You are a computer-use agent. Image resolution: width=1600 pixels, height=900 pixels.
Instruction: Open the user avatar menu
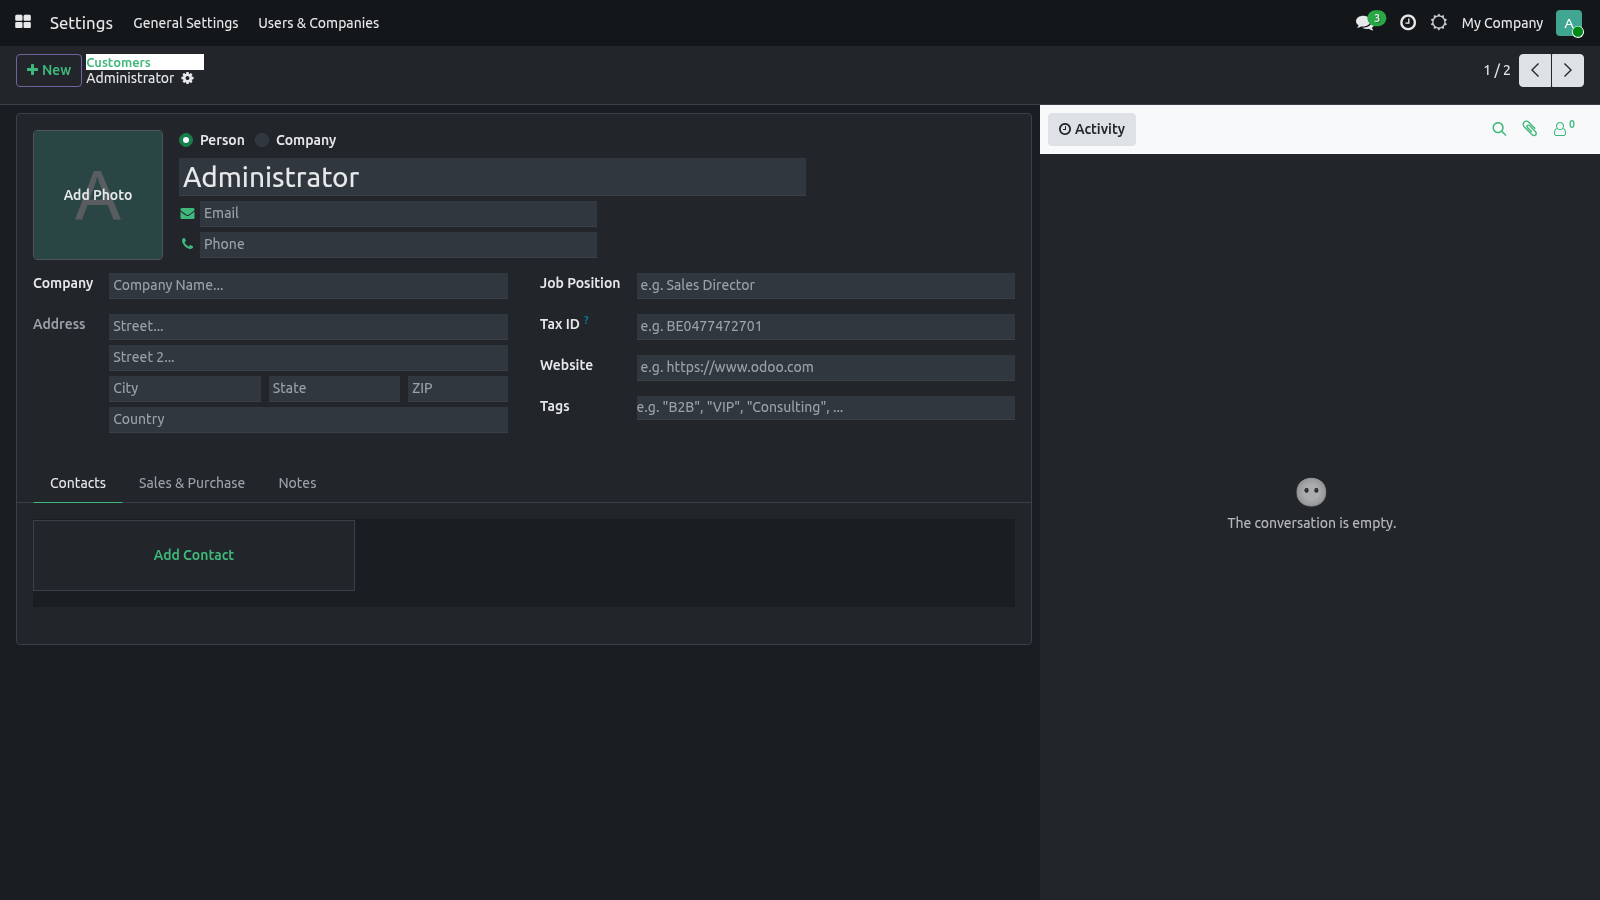tap(1569, 23)
